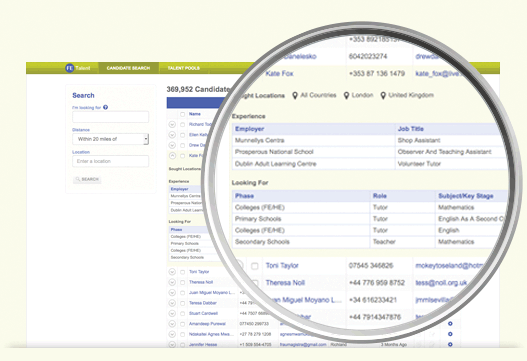Expand Theresa Noll's row chevron in the small list
This screenshot has width=527, height=361.
[172, 282]
